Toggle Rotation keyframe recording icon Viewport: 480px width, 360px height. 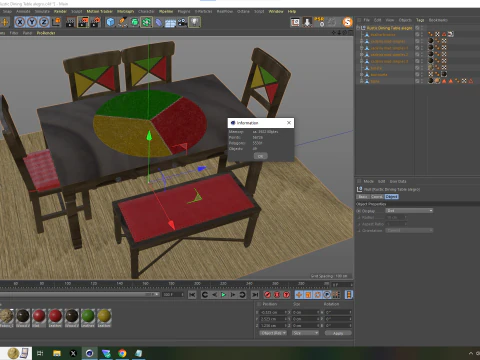[x=318, y=295]
